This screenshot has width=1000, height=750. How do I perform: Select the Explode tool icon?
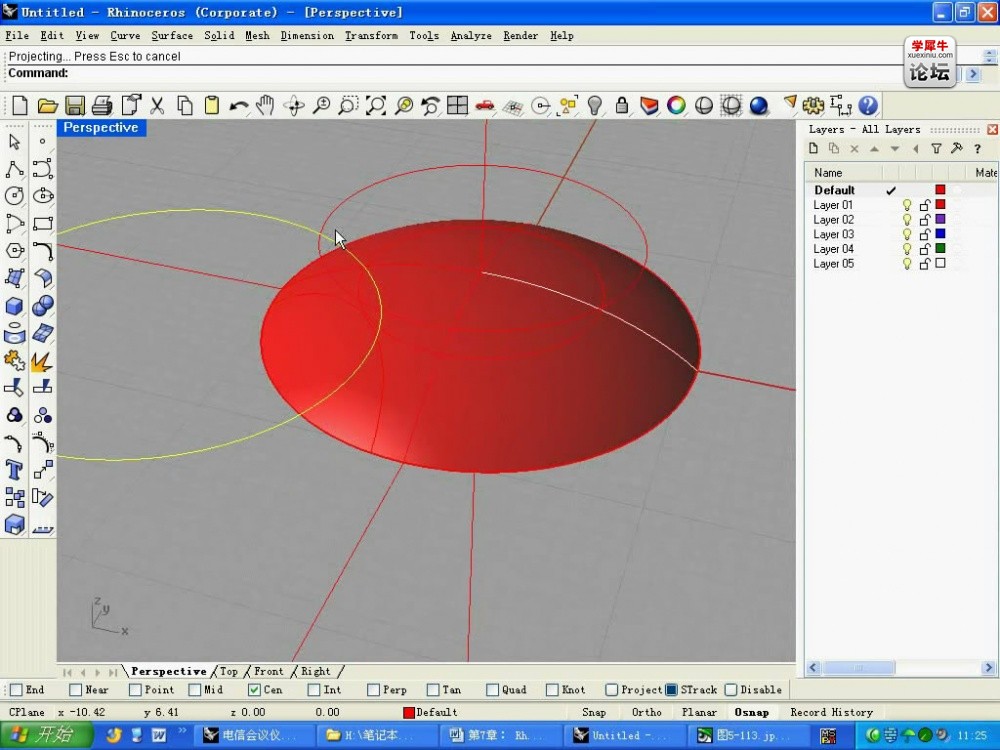click(x=42, y=361)
